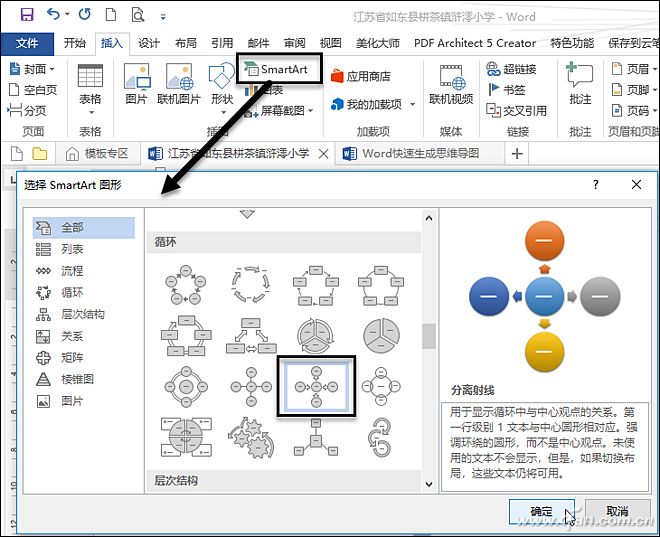Insert a 分页 (Page Break)
Viewport: 660px width, 537px height.
click(27, 111)
